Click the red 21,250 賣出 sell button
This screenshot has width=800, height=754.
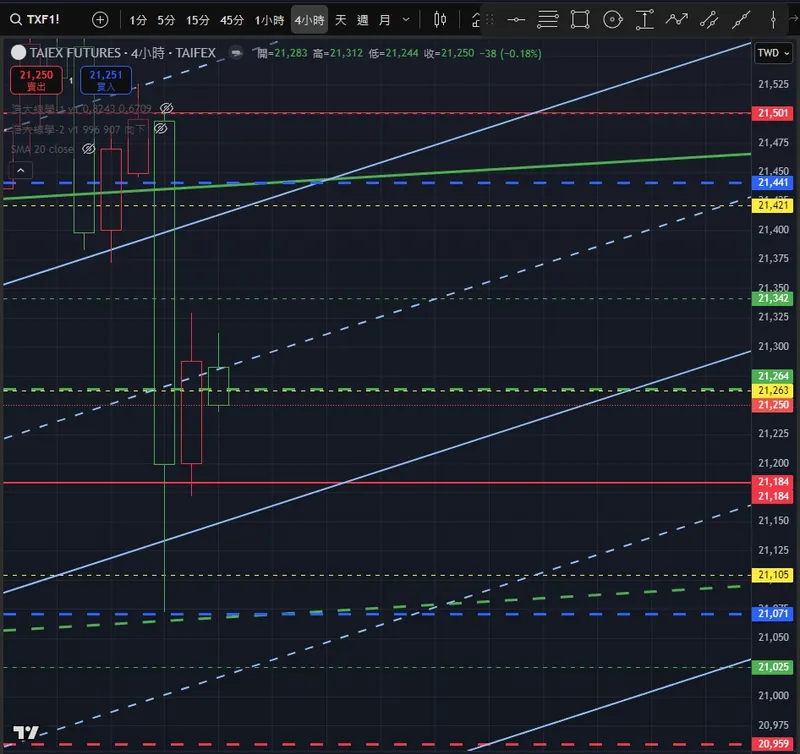[x=36, y=80]
